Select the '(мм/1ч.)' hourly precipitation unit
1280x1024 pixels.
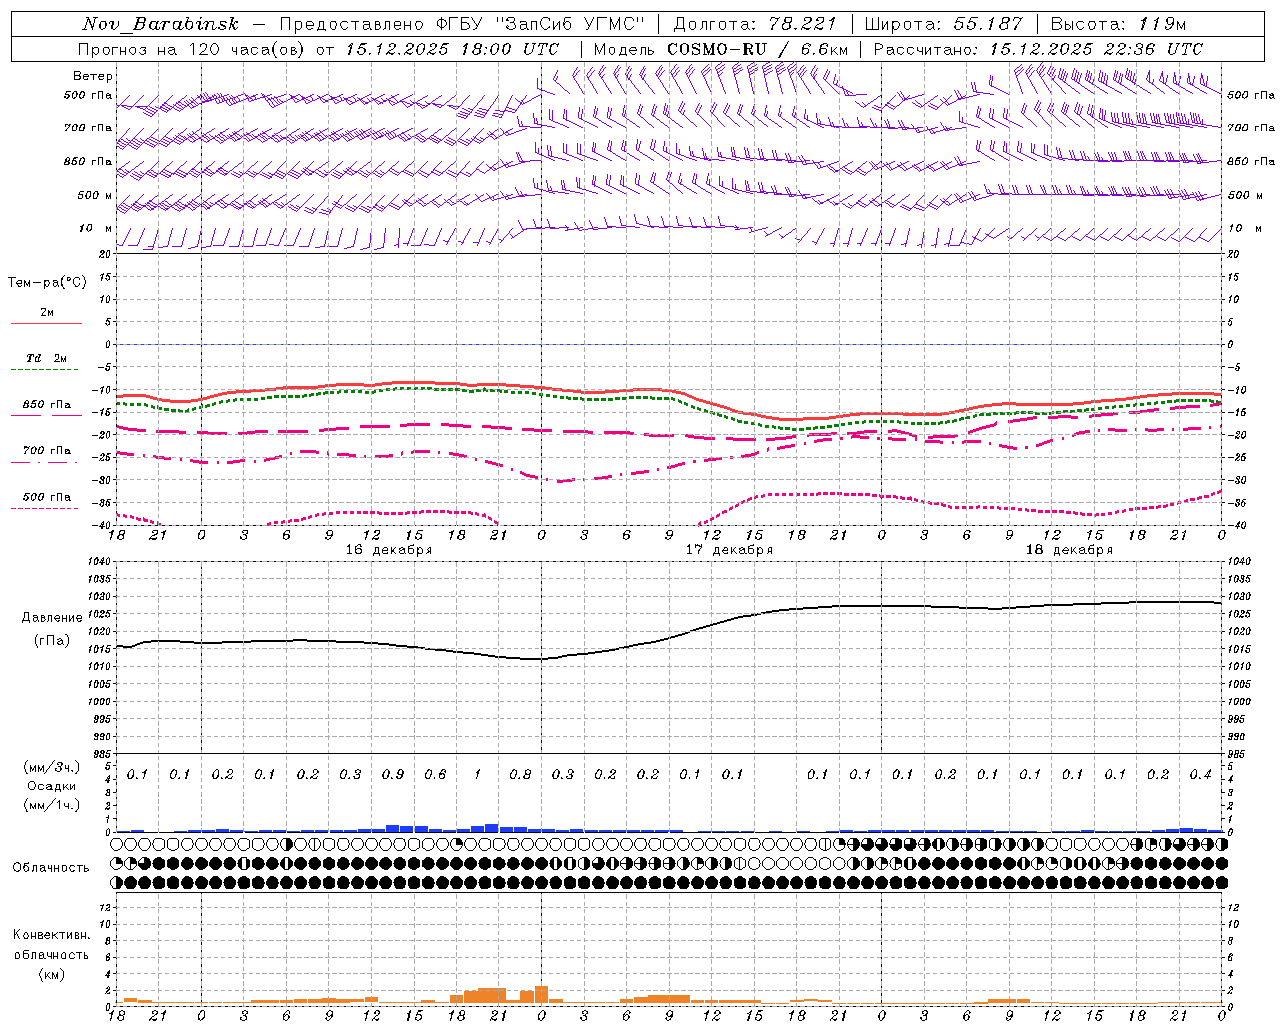pos(52,805)
